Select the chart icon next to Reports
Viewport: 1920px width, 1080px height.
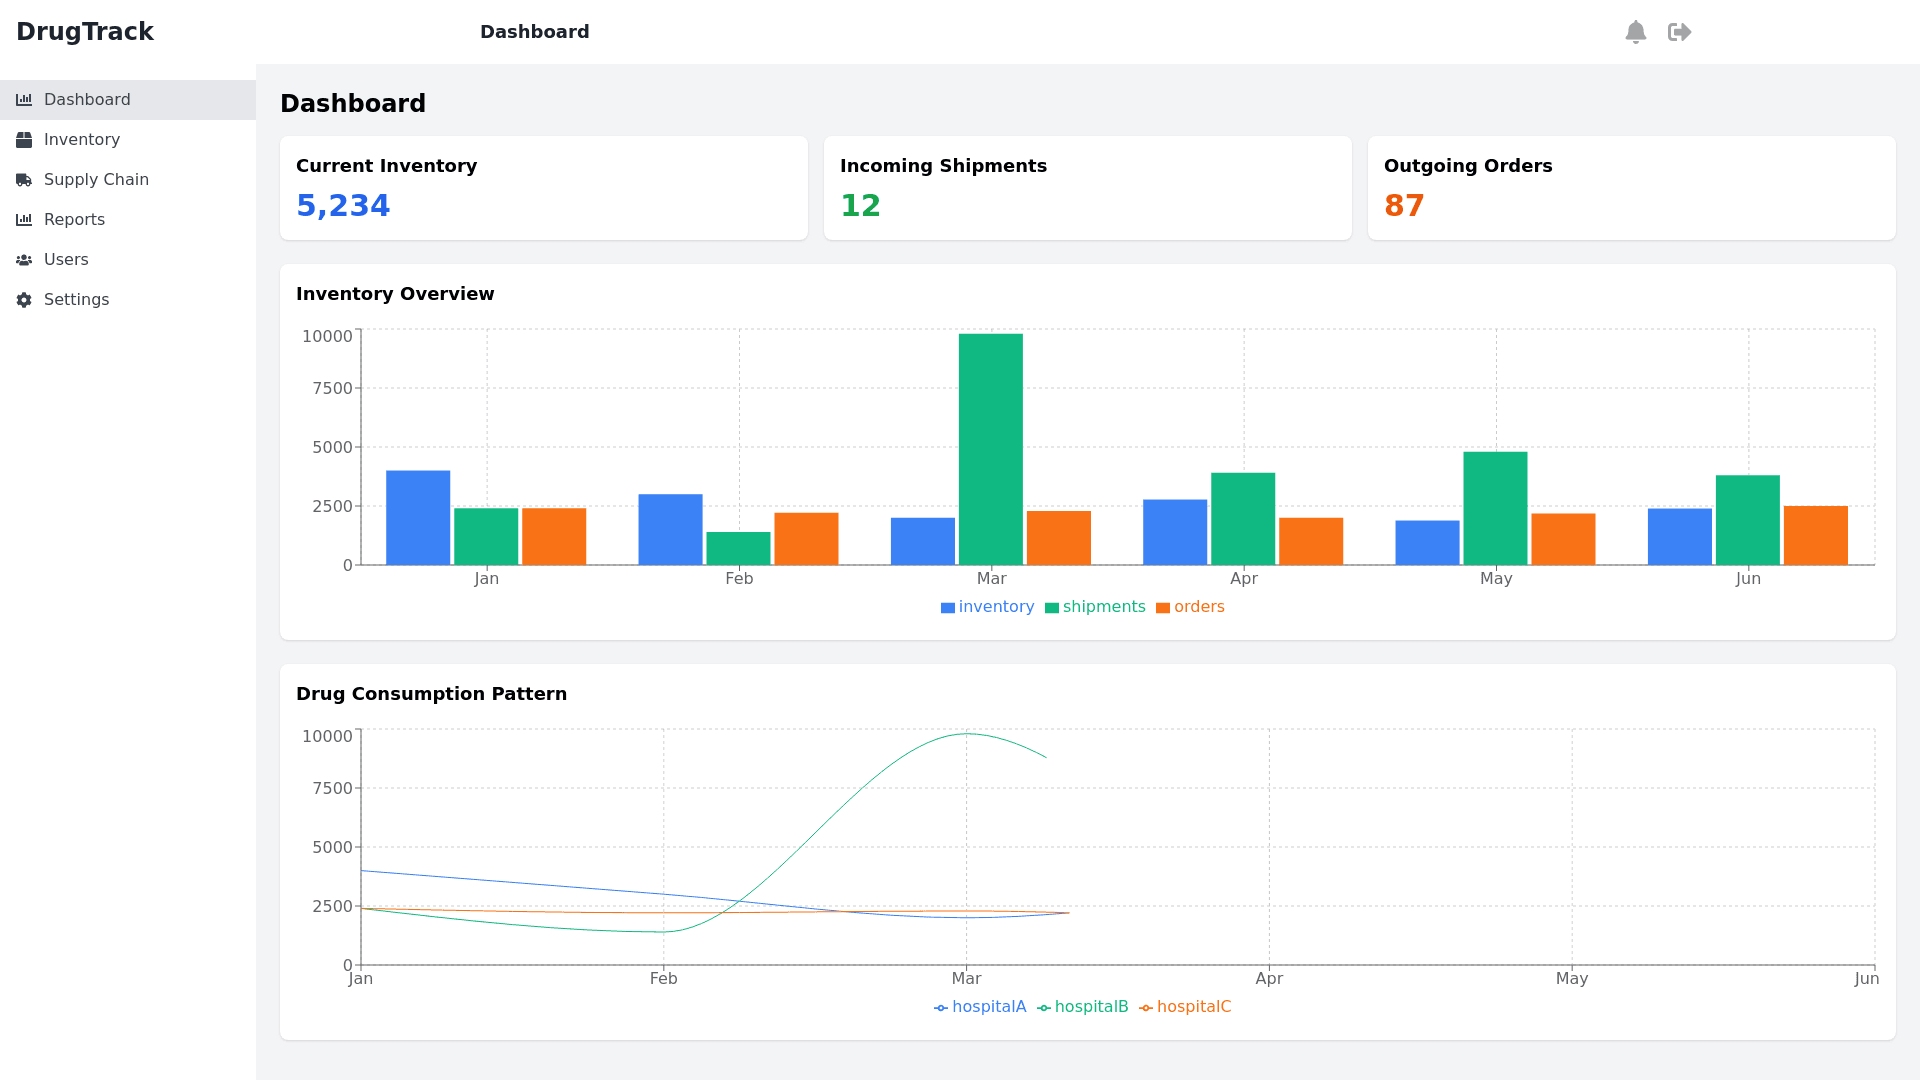pos(25,219)
